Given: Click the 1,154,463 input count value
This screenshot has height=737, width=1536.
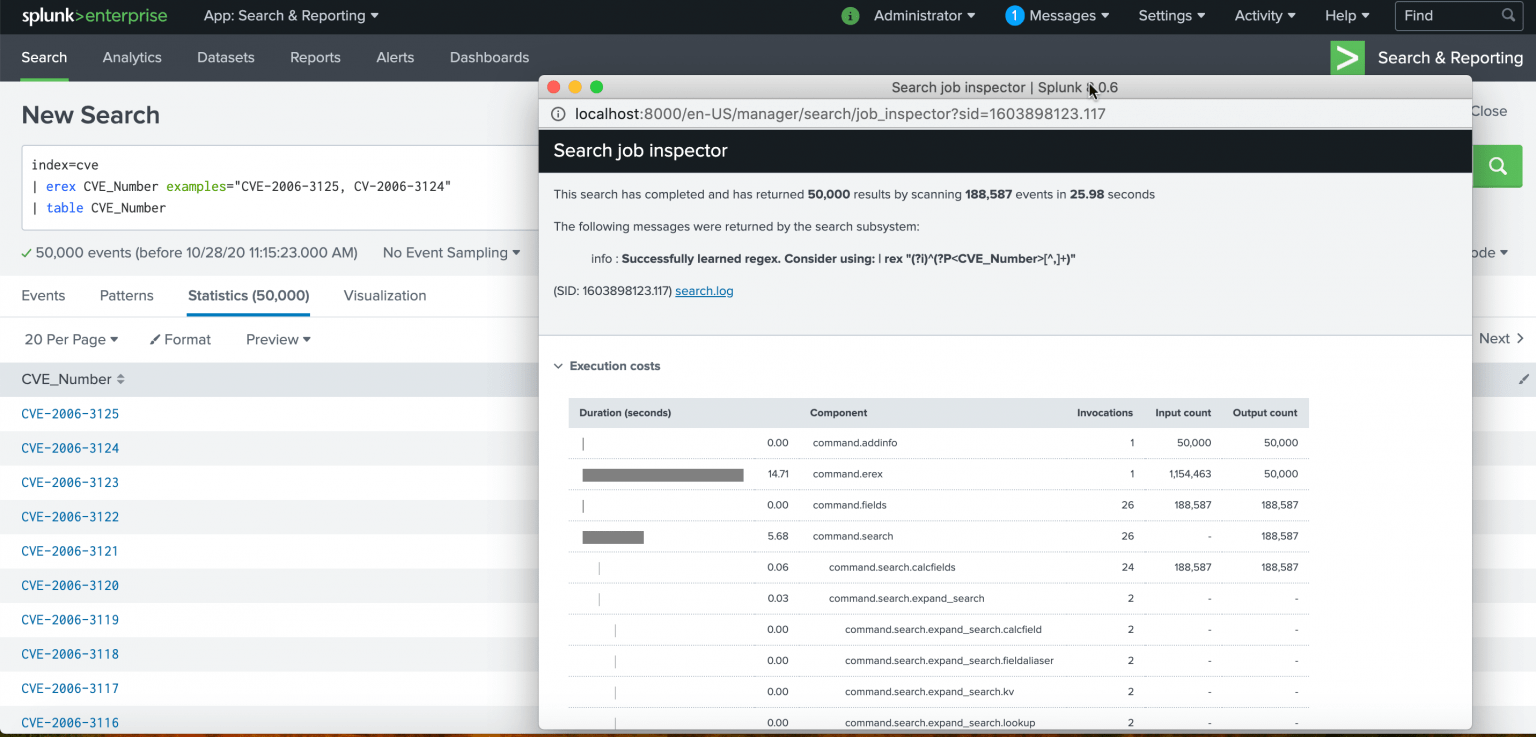Looking at the screenshot, I should click(1189, 474).
